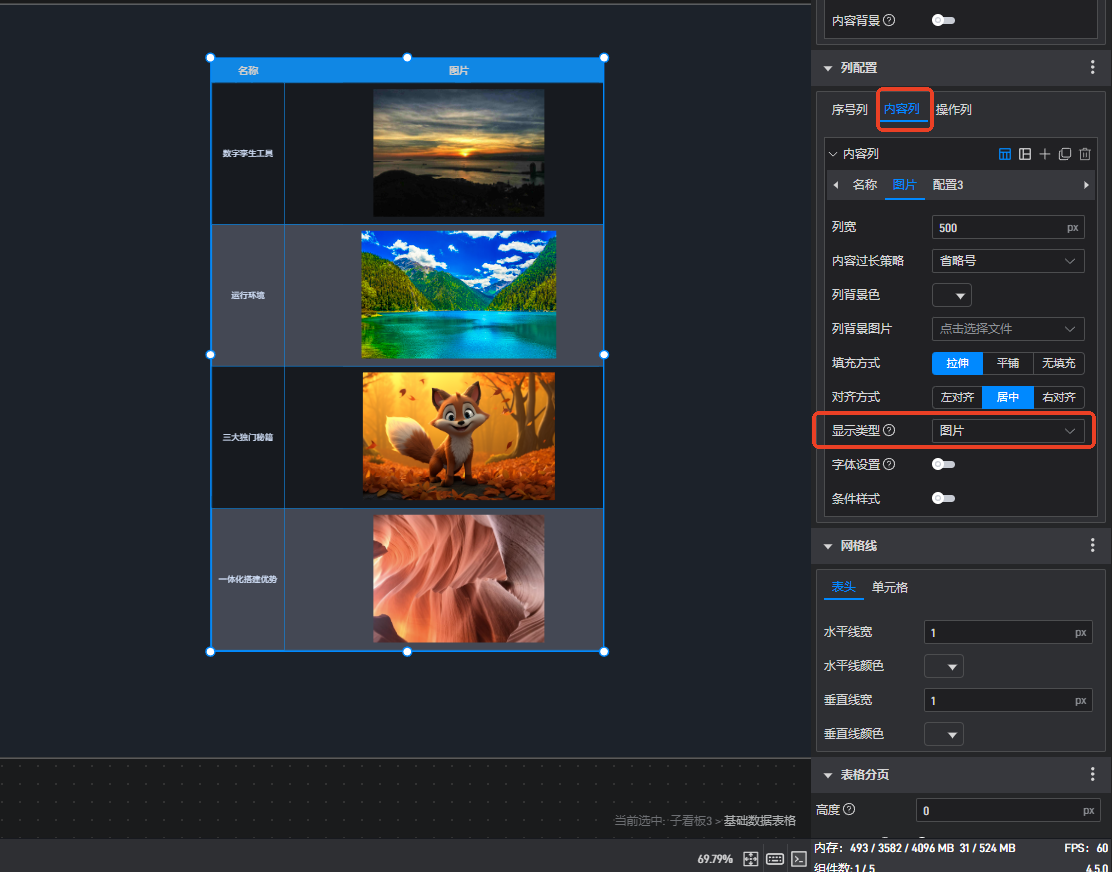Click the 三大独门秘籍 table cell
The width and height of the screenshot is (1112, 872).
(x=248, y=437)
